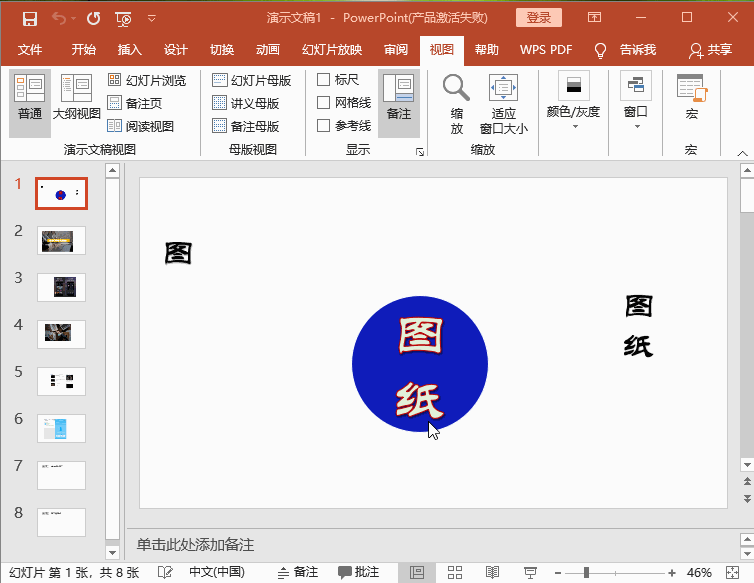Open spell check icon in status bar
Screen dimensions: 754x583
pos(165,572)
